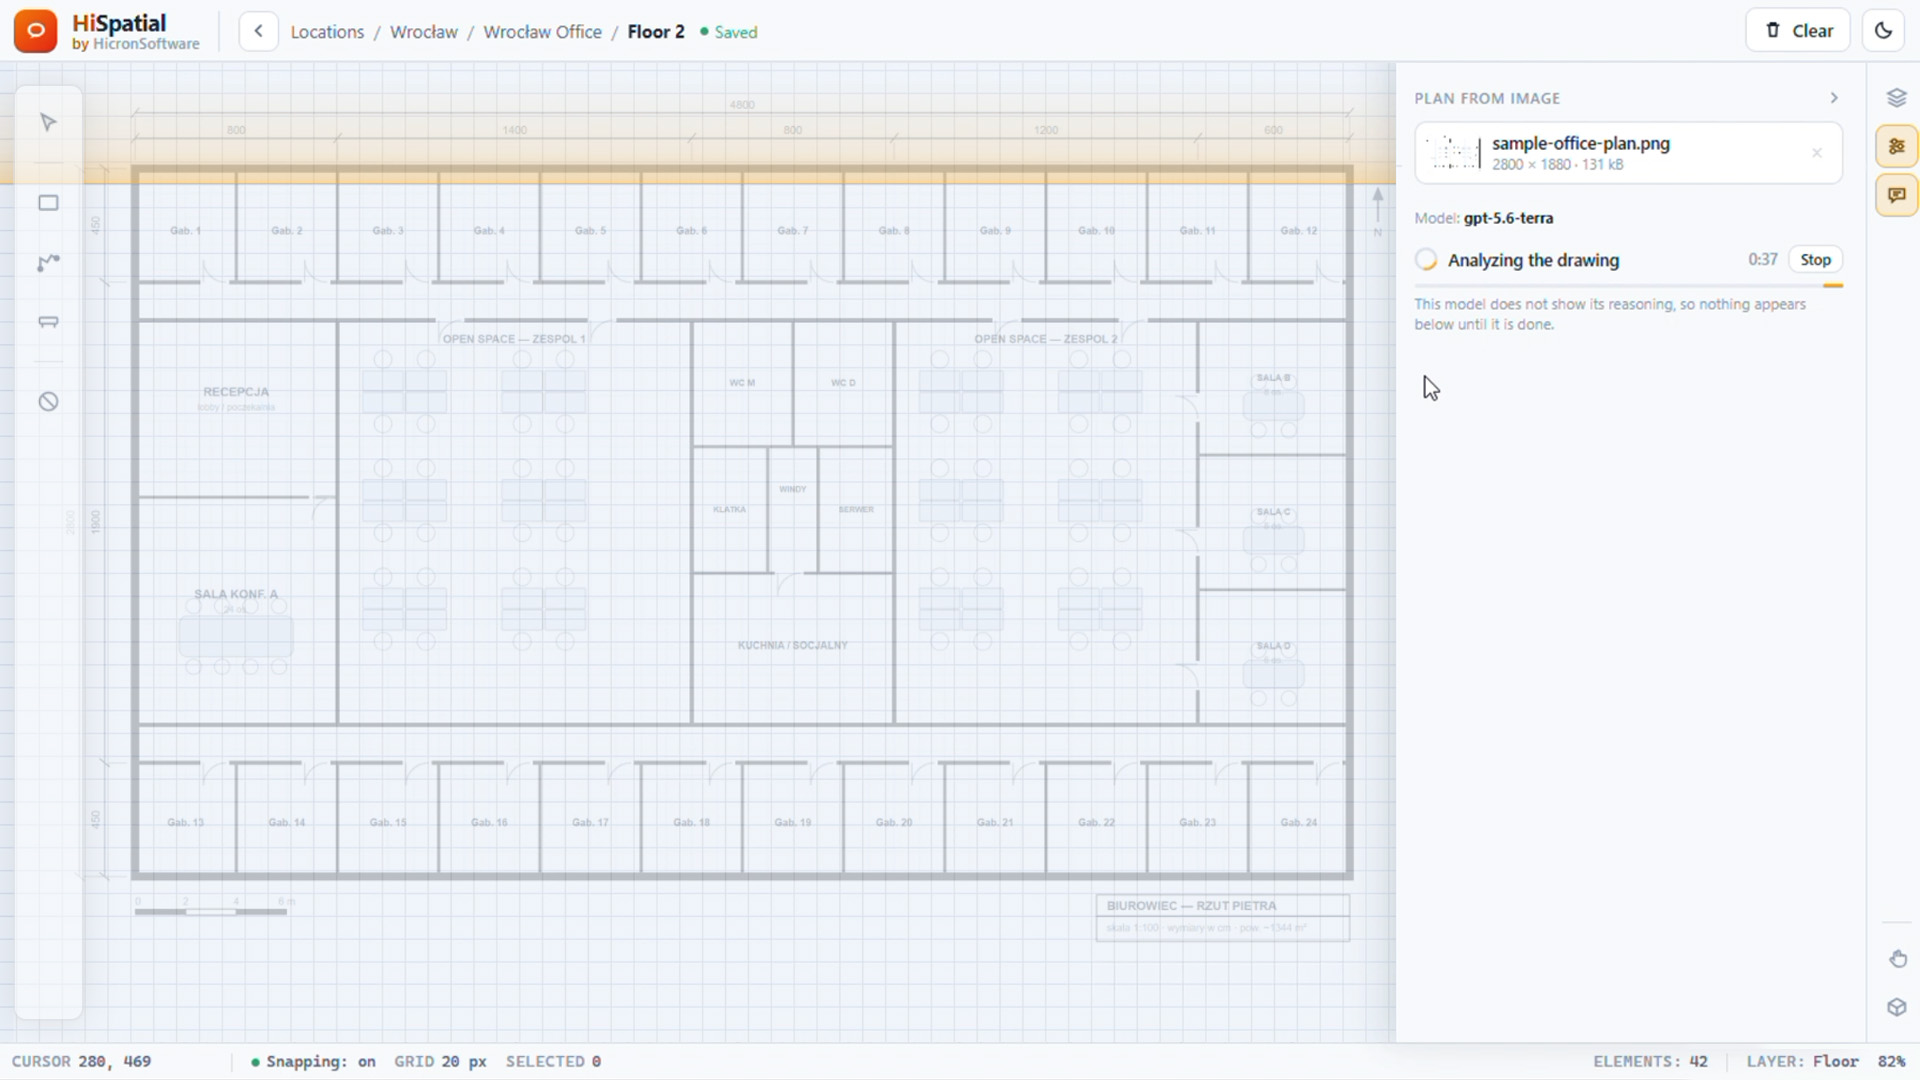The image size is (1920, 1080).
Task: Click the SALA KONF. A label
Action: 236,594
